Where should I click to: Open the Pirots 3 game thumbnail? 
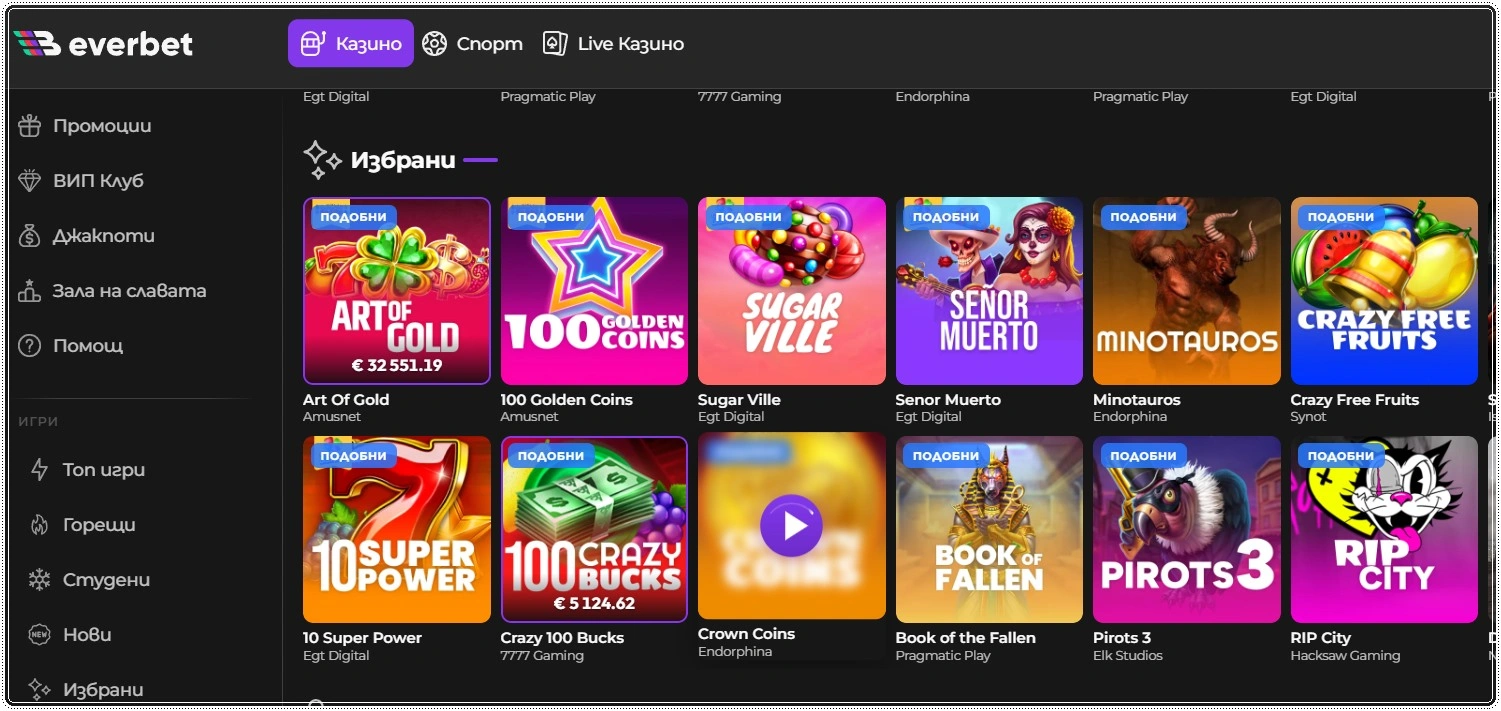[x=1187, y=530]
